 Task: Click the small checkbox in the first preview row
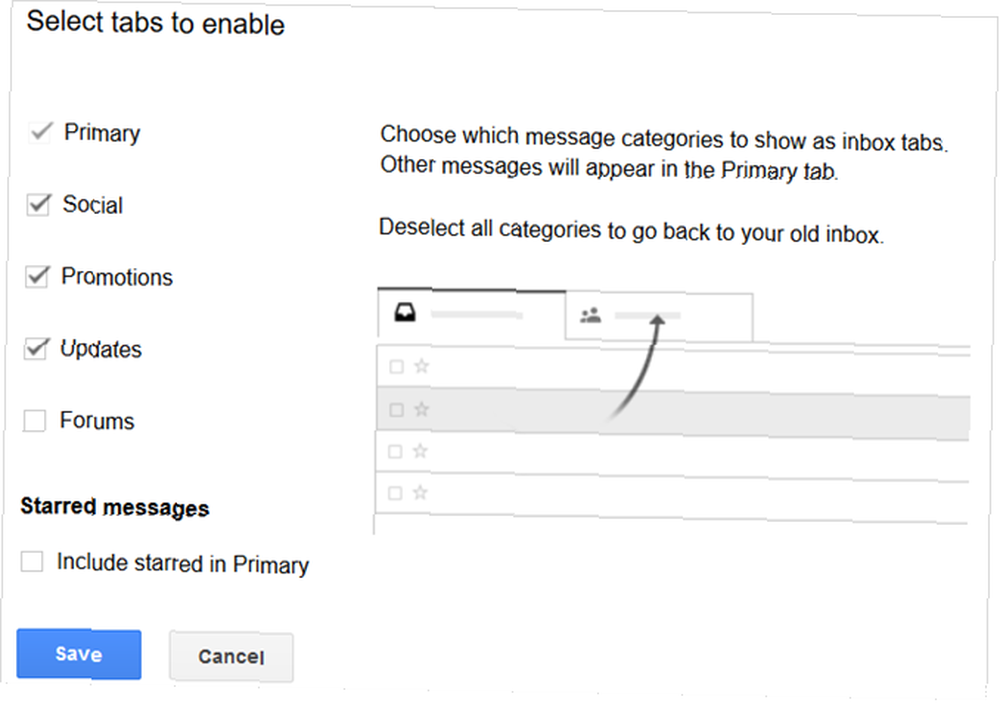click(397, 366)
